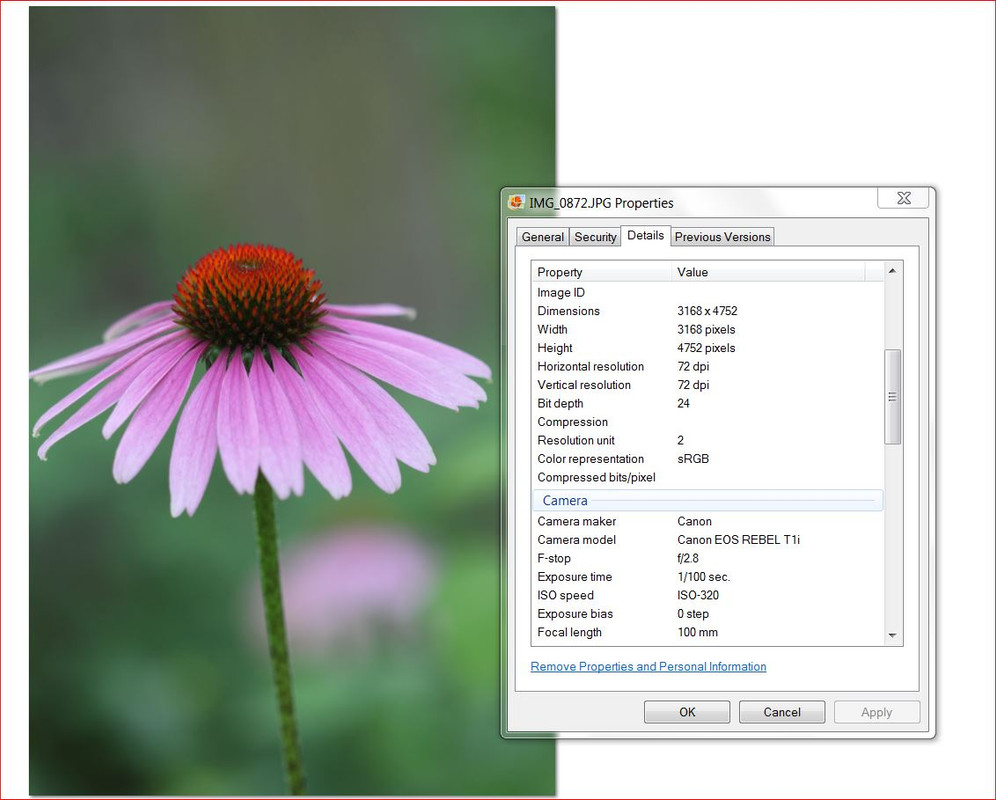996x800 pixels.
Task: Close the Properties dialog with the X button
Action: click(903, 198)
